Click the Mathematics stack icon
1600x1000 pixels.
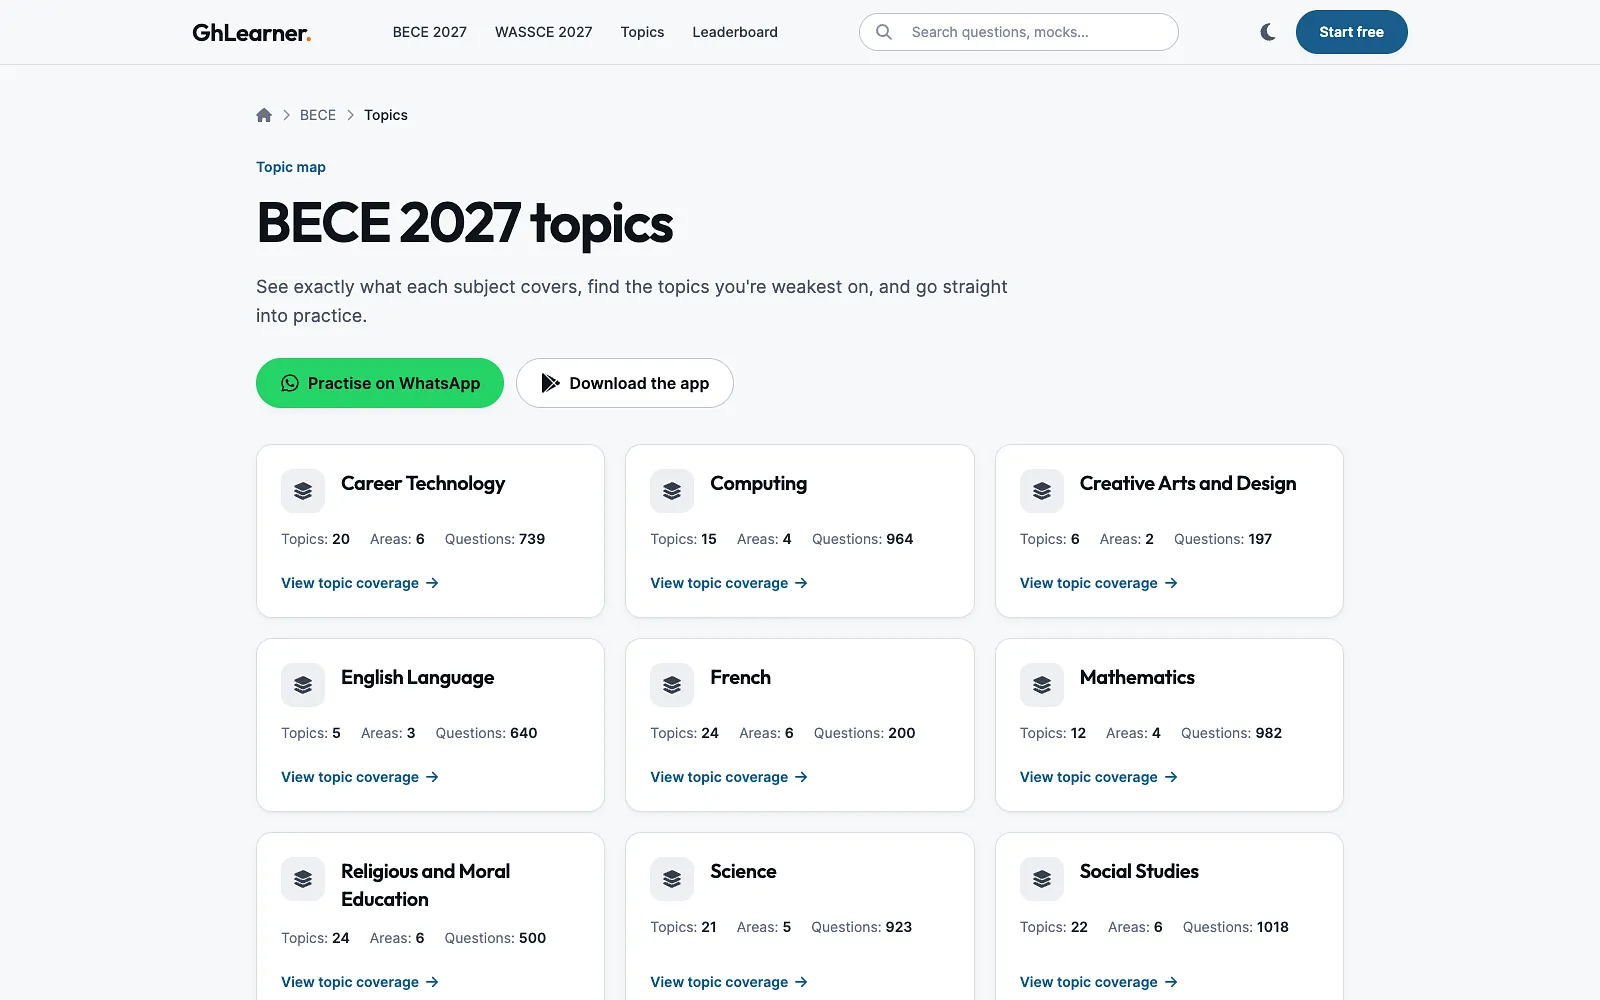[x=1042, y=685]
